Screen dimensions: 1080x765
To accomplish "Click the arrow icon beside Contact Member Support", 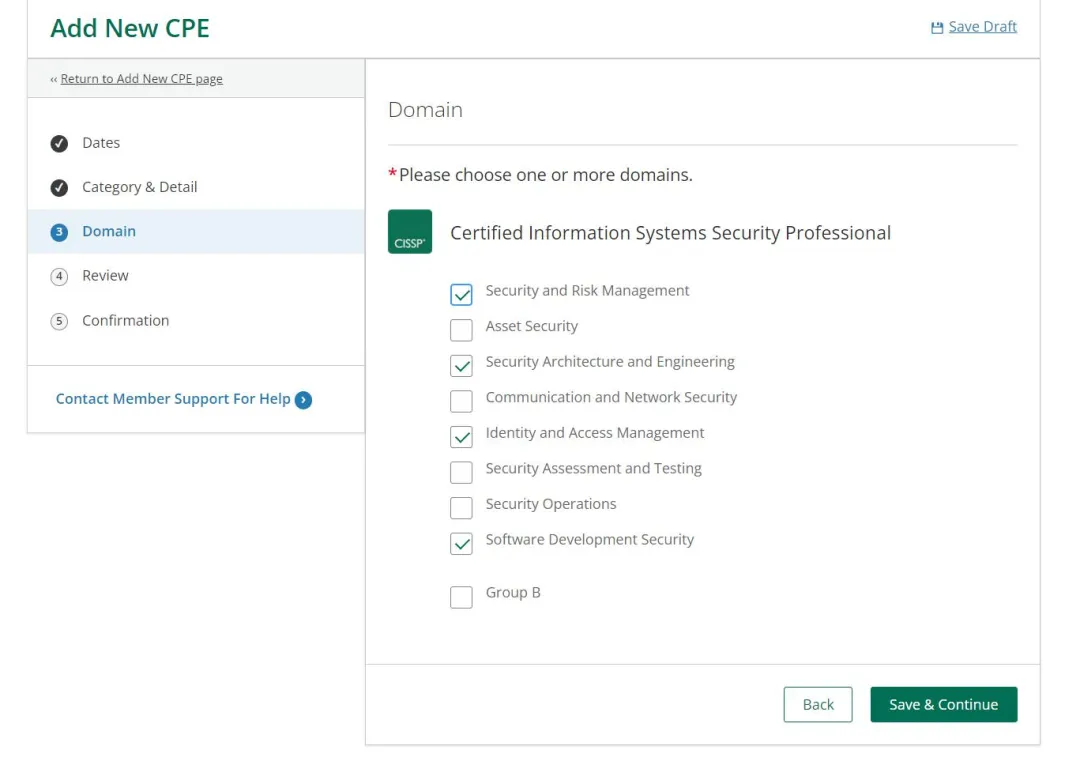I will tap(303, 399).
